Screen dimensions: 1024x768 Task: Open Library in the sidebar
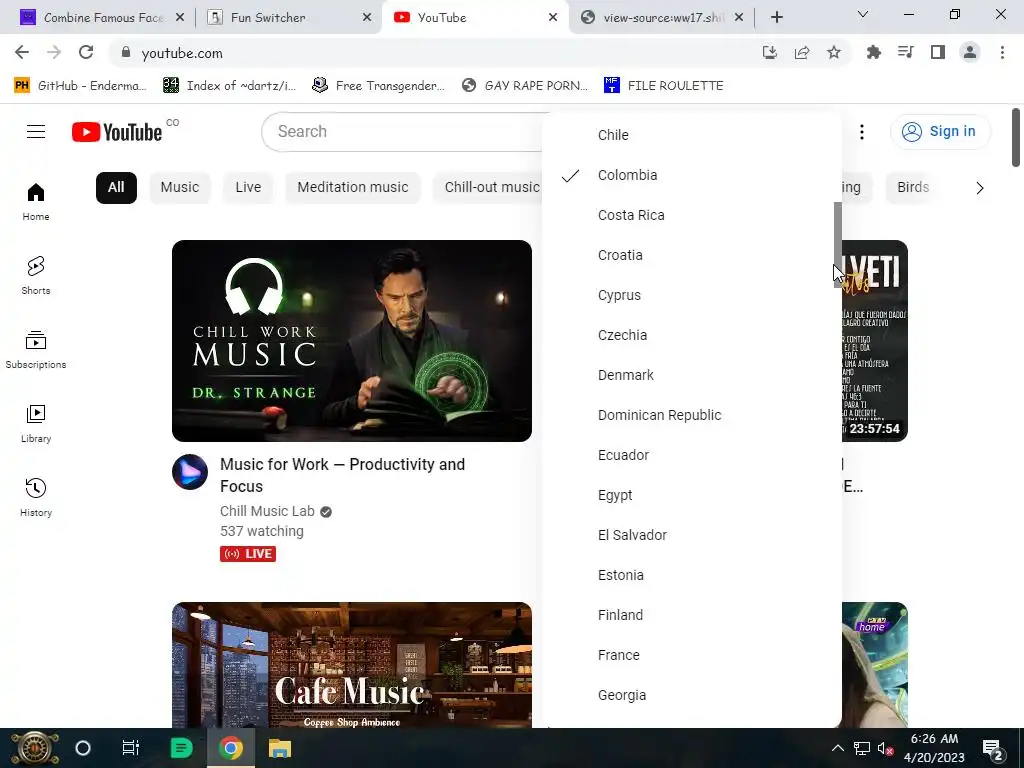pos(36,424)
